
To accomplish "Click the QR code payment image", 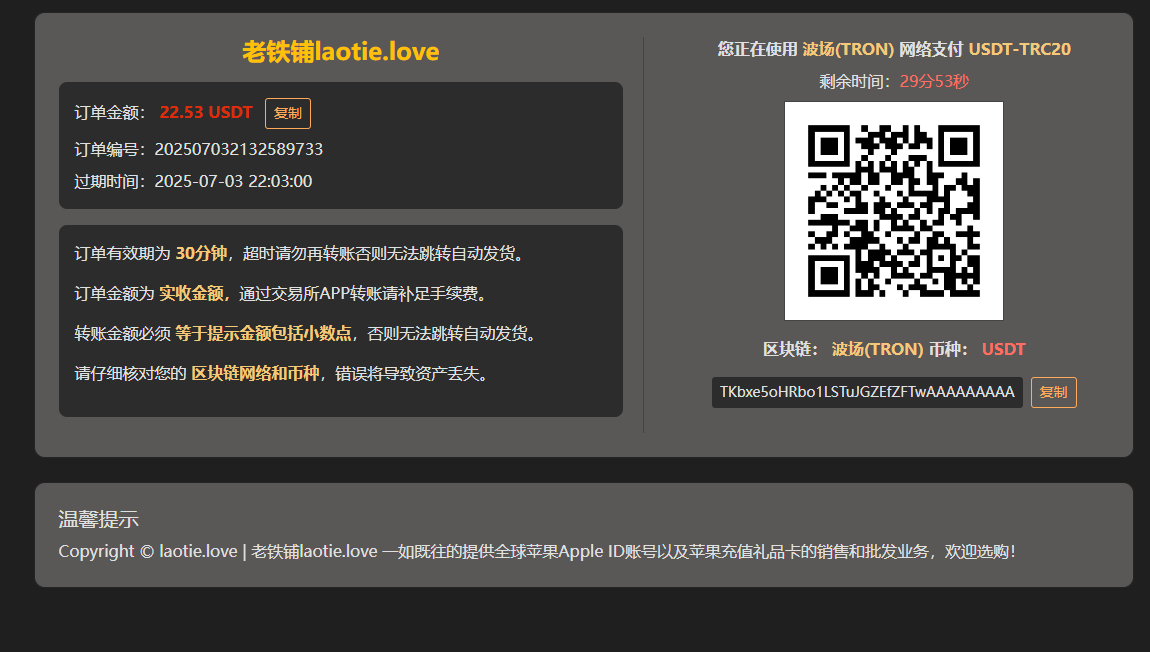I will (x=893, y=210).
